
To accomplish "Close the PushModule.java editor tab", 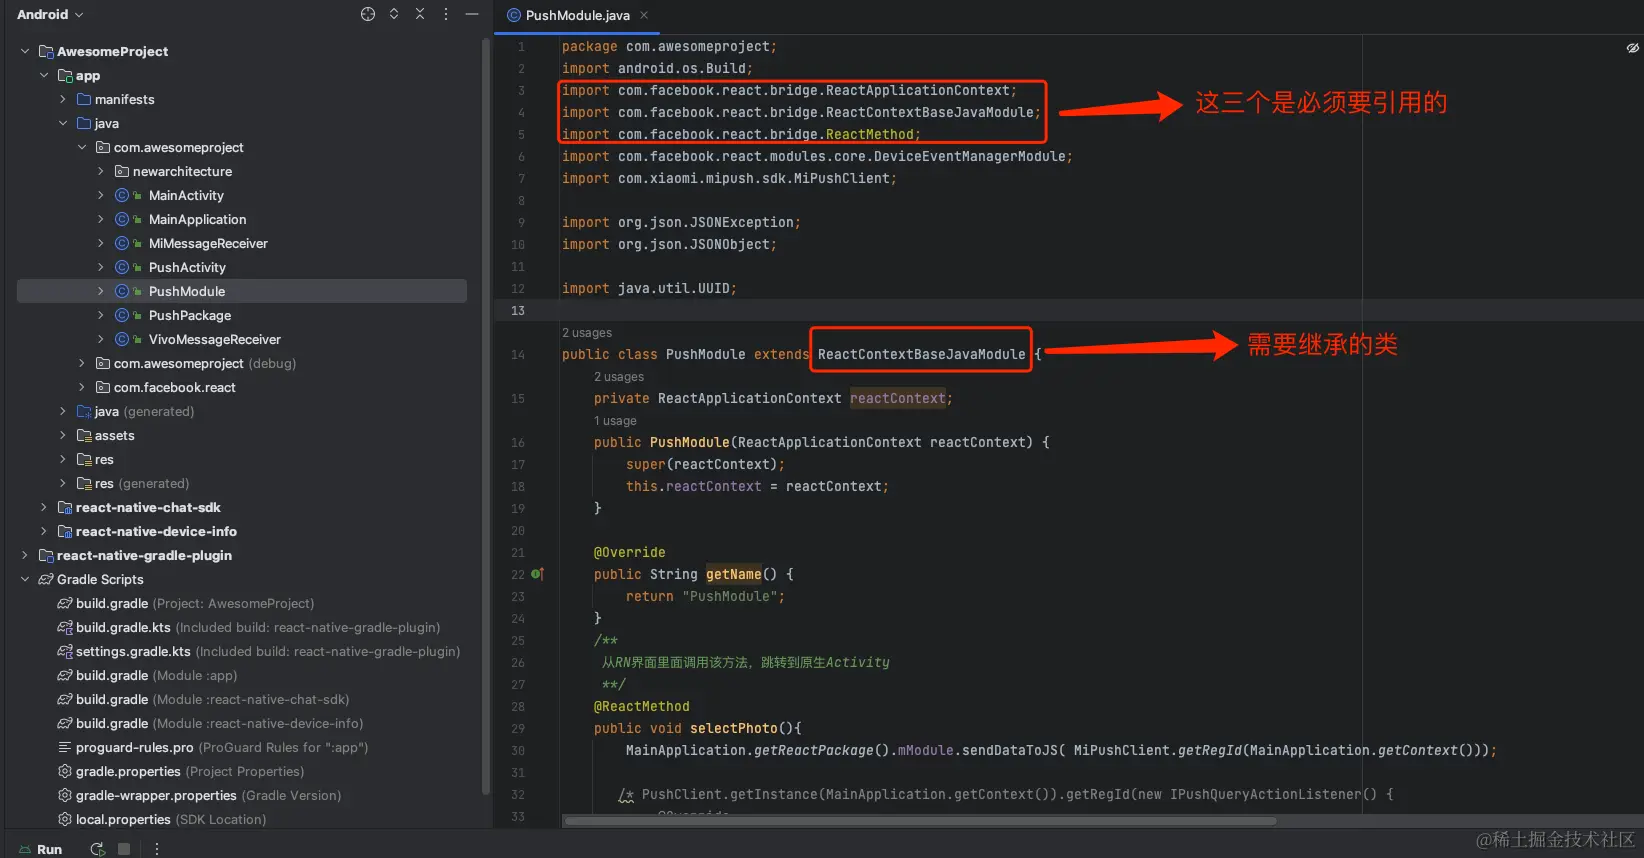I will 644,15.
